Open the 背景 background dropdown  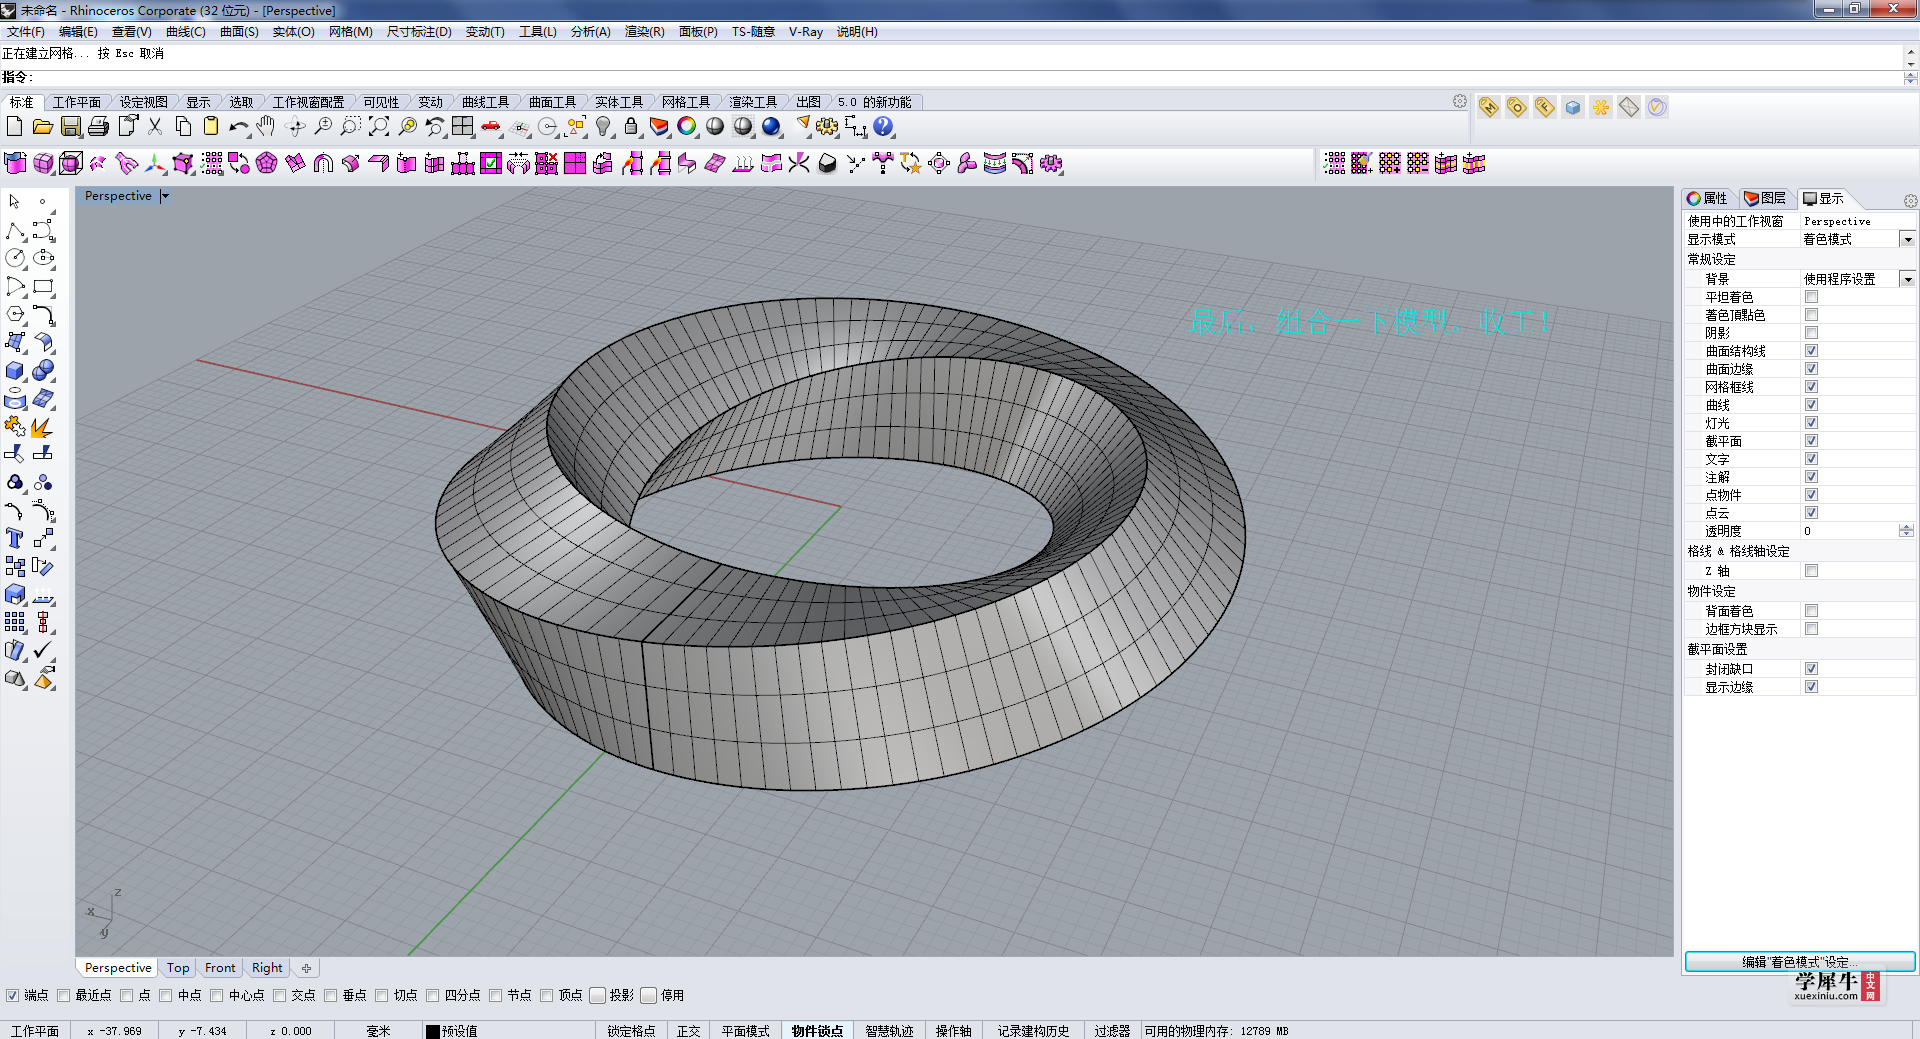1907,279
